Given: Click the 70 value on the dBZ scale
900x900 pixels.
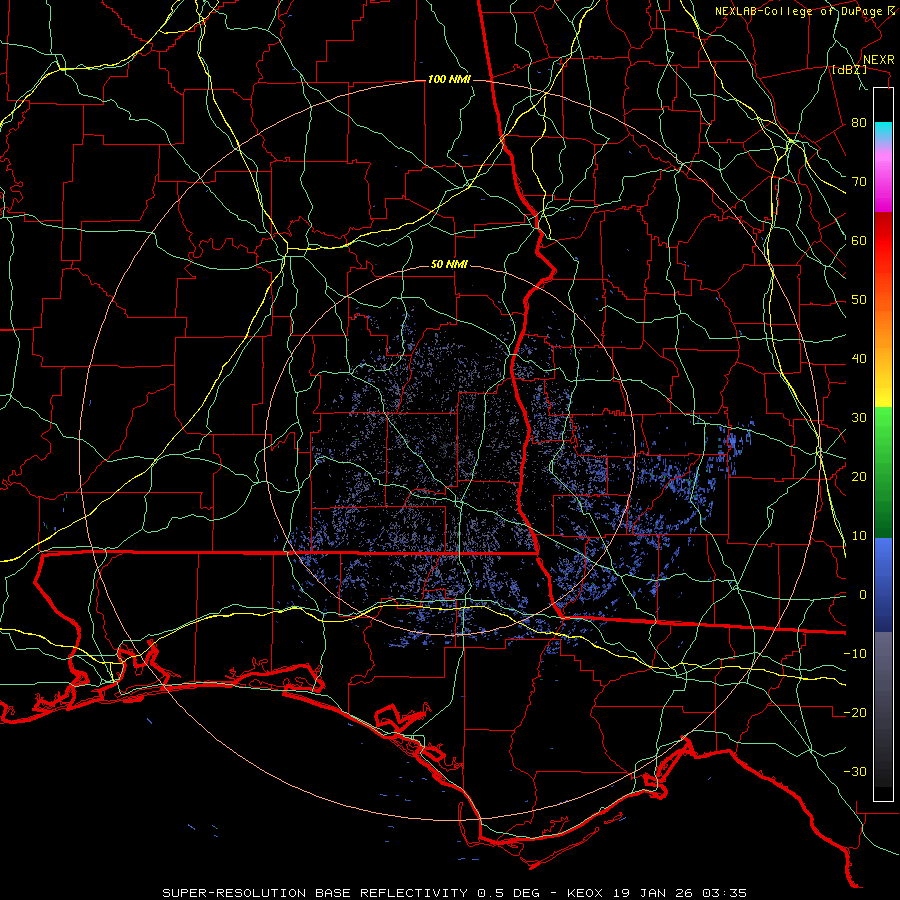Looking at the screenshot, I should point(859,182).
